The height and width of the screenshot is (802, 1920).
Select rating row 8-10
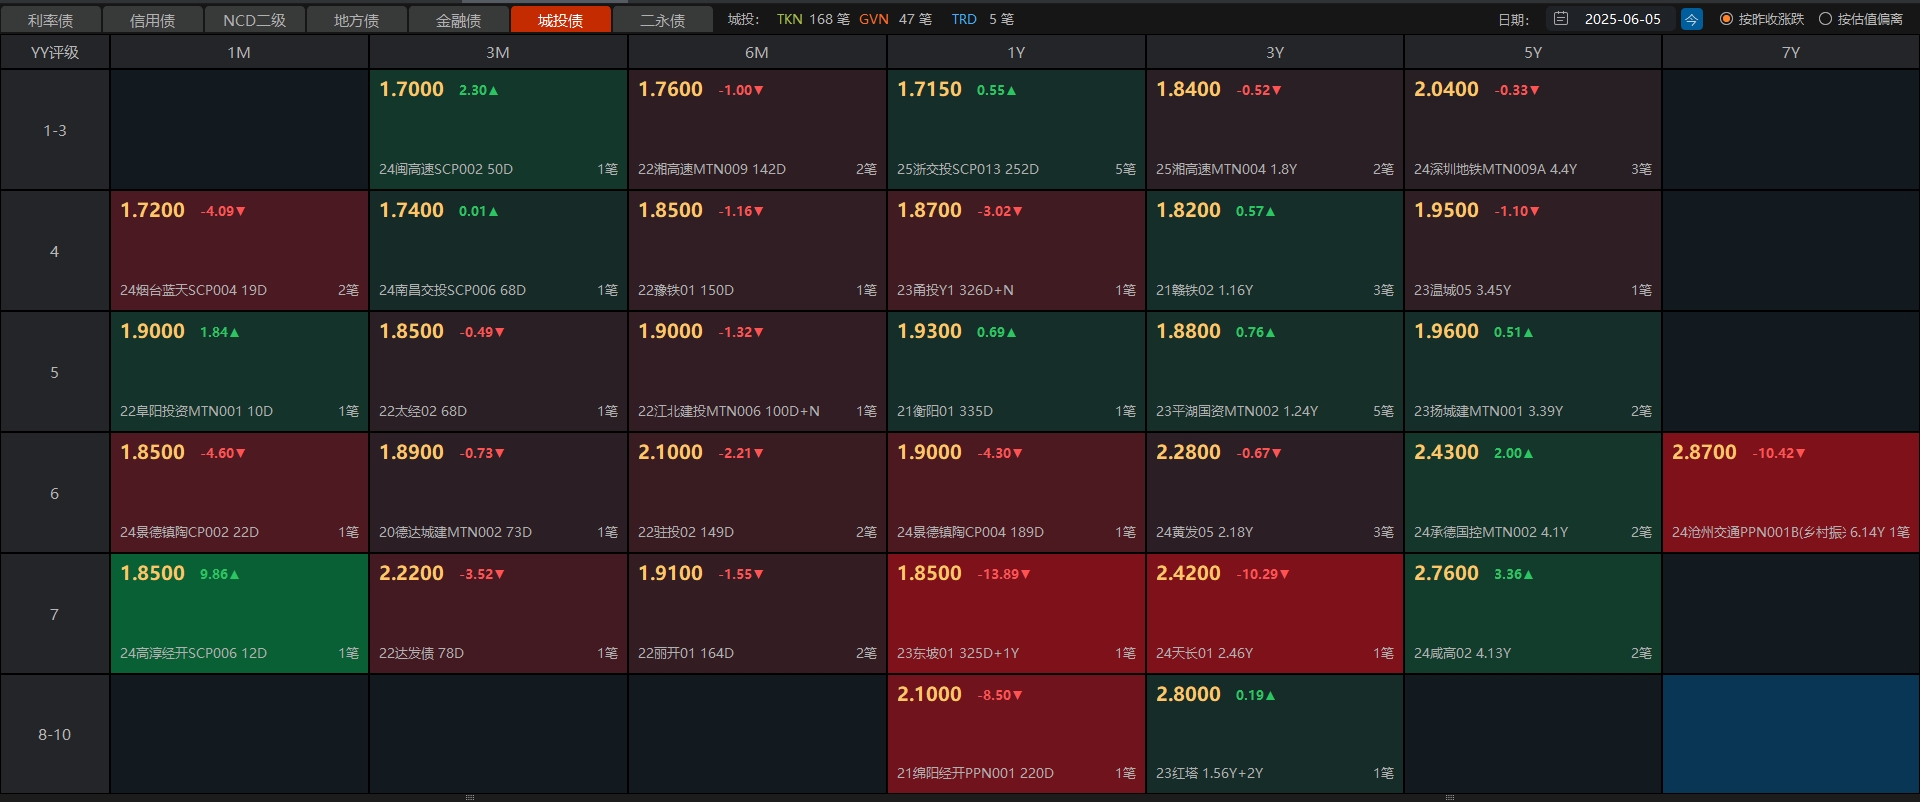55,734
